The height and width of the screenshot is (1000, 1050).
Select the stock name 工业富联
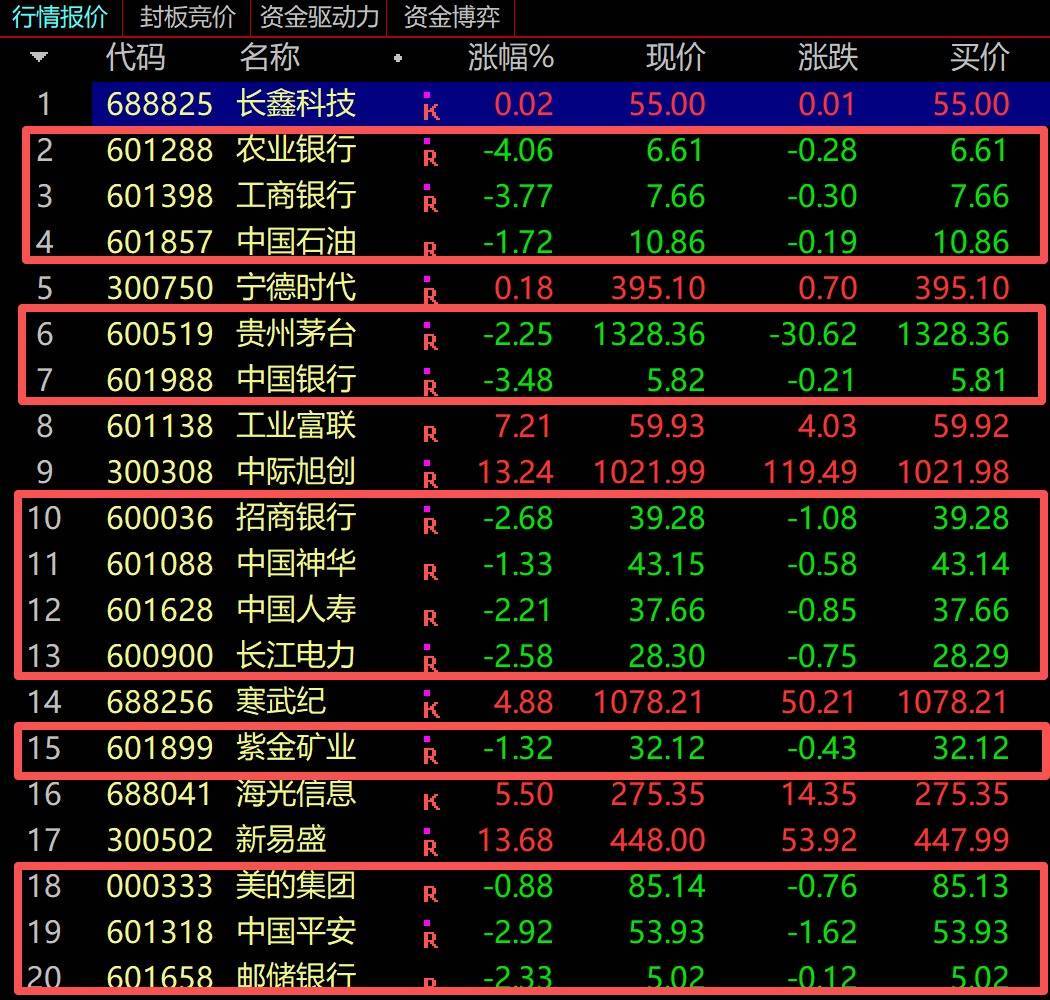296,425
